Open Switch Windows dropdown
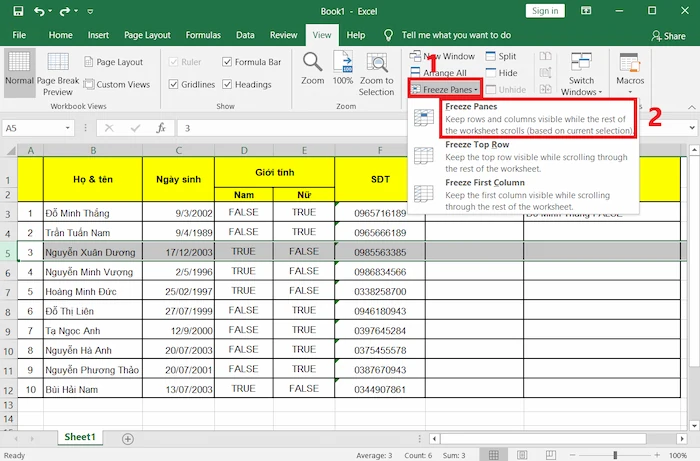 pyautogui.click(x=581, y=74)
